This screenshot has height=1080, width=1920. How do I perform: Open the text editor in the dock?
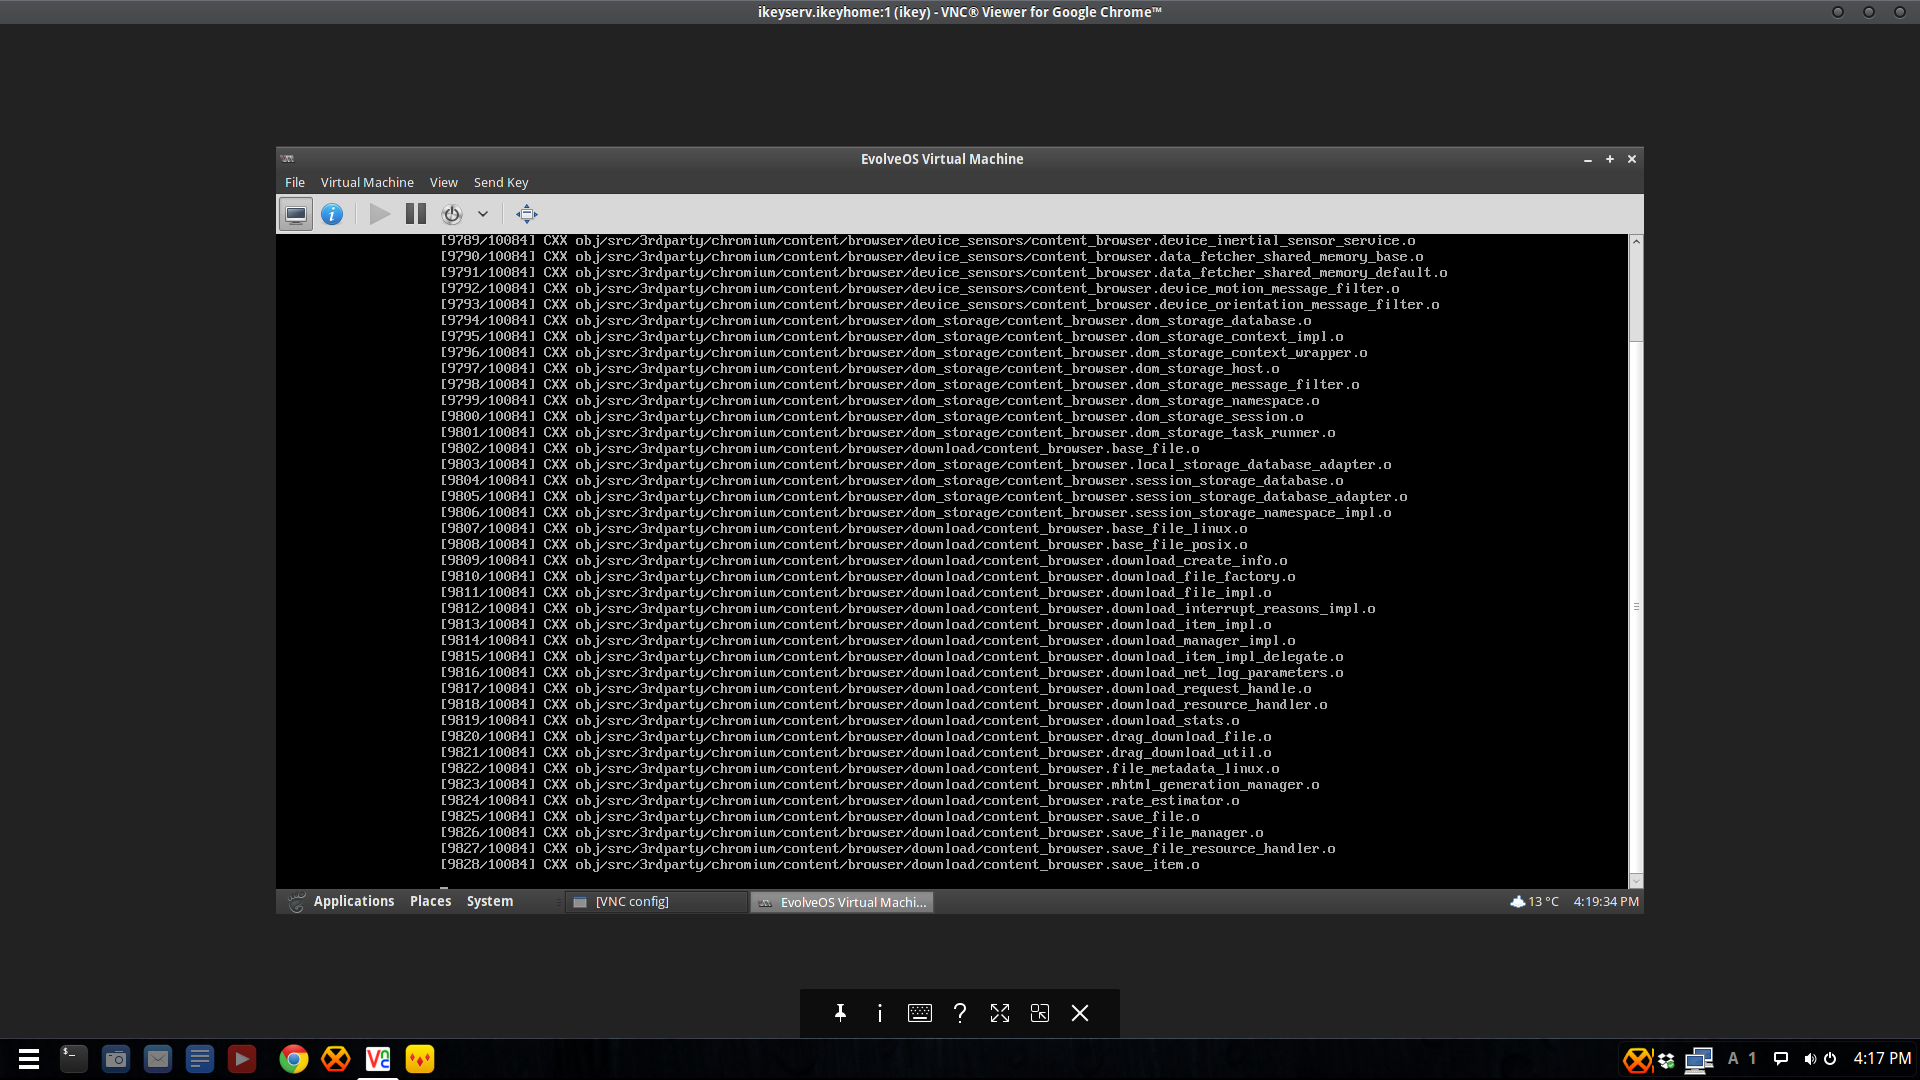tap(200, 1059)
